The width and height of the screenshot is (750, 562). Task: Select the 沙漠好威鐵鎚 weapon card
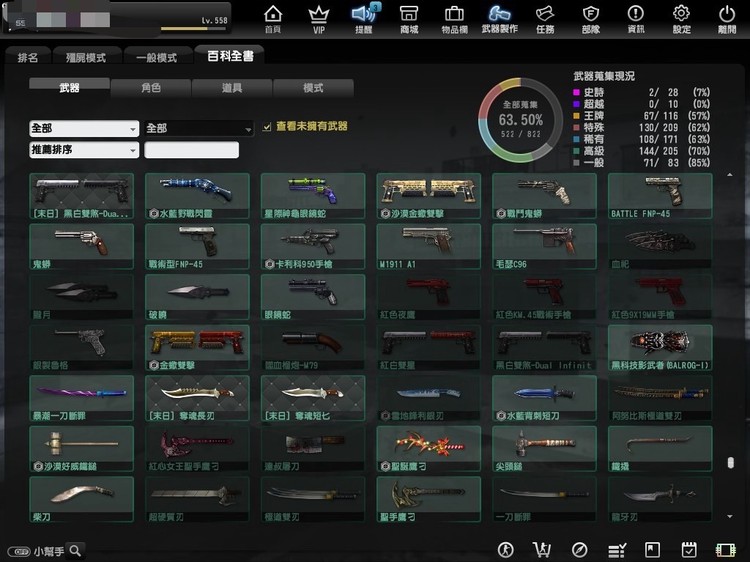(x=81, y=449)
